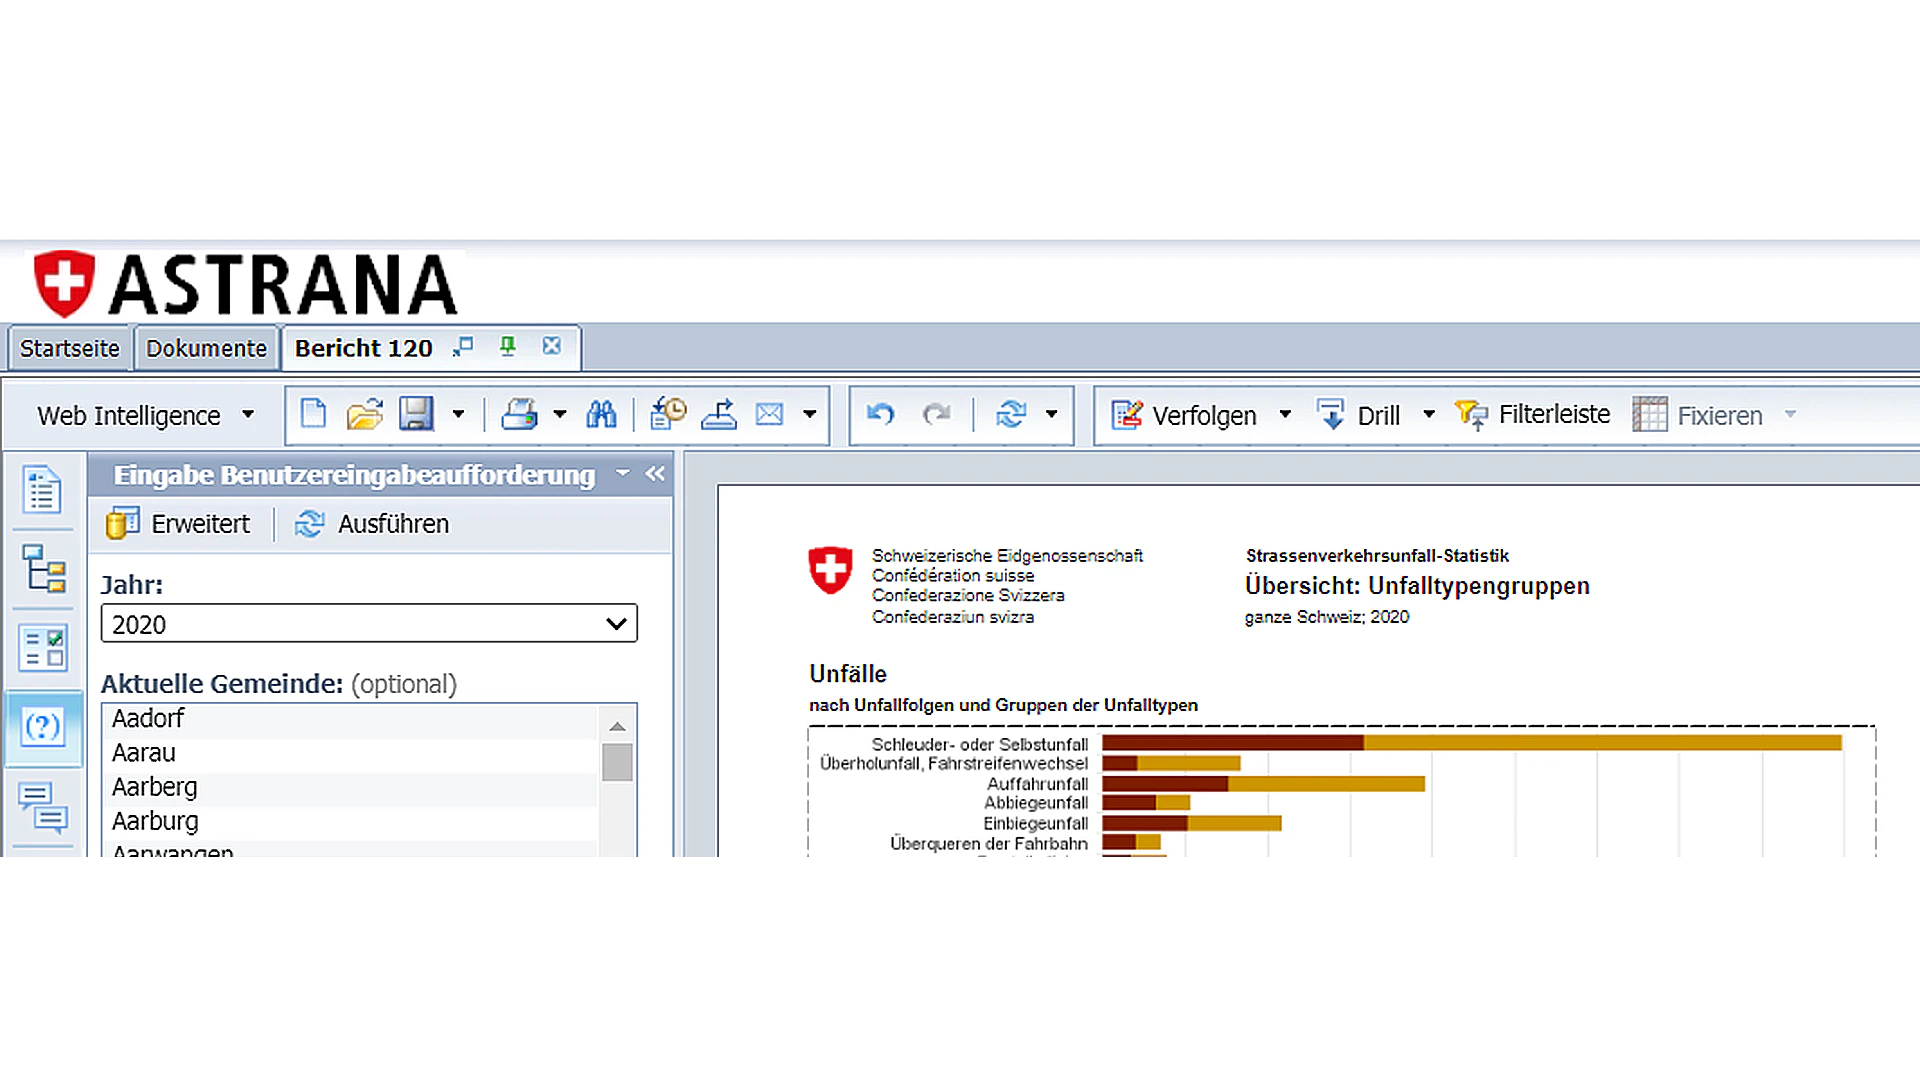Click the save diskette icon
This screenshot has height=1080, width=1920.
point(416,414)
